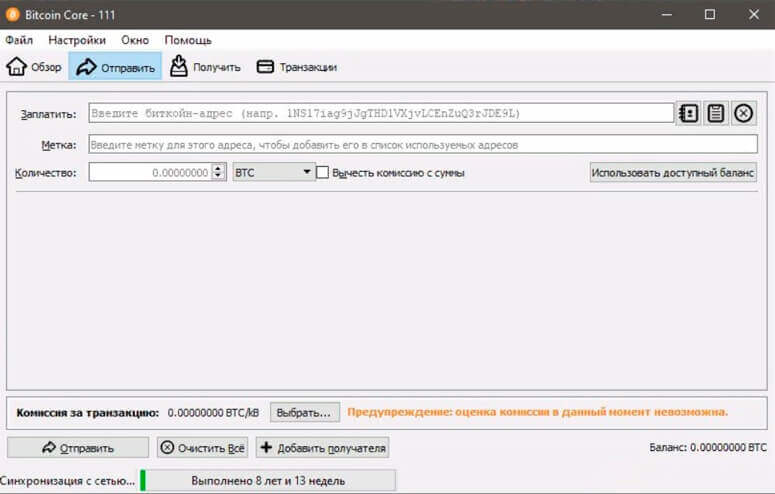Click the Метка label input field
Viewport: 775px width, 494px height.
click(x=422, y=144)
